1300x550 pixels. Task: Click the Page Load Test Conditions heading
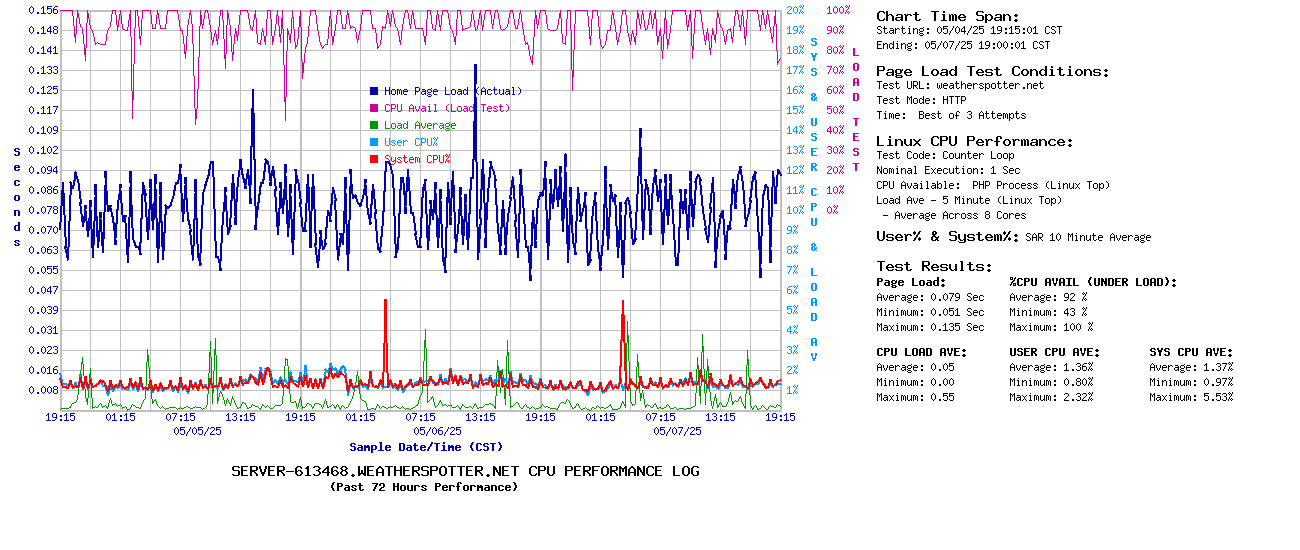pos(992,71)
